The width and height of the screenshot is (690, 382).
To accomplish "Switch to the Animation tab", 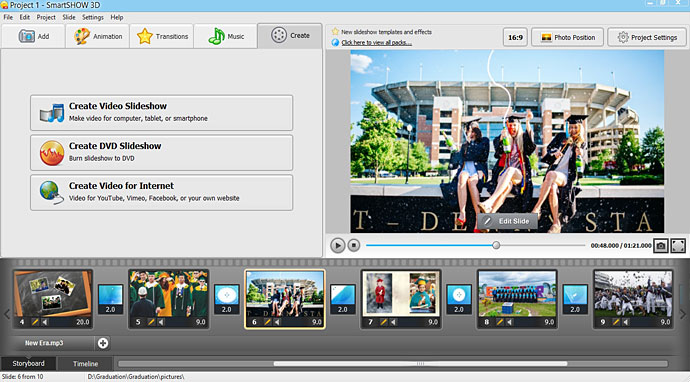I will tap(98, 36).
